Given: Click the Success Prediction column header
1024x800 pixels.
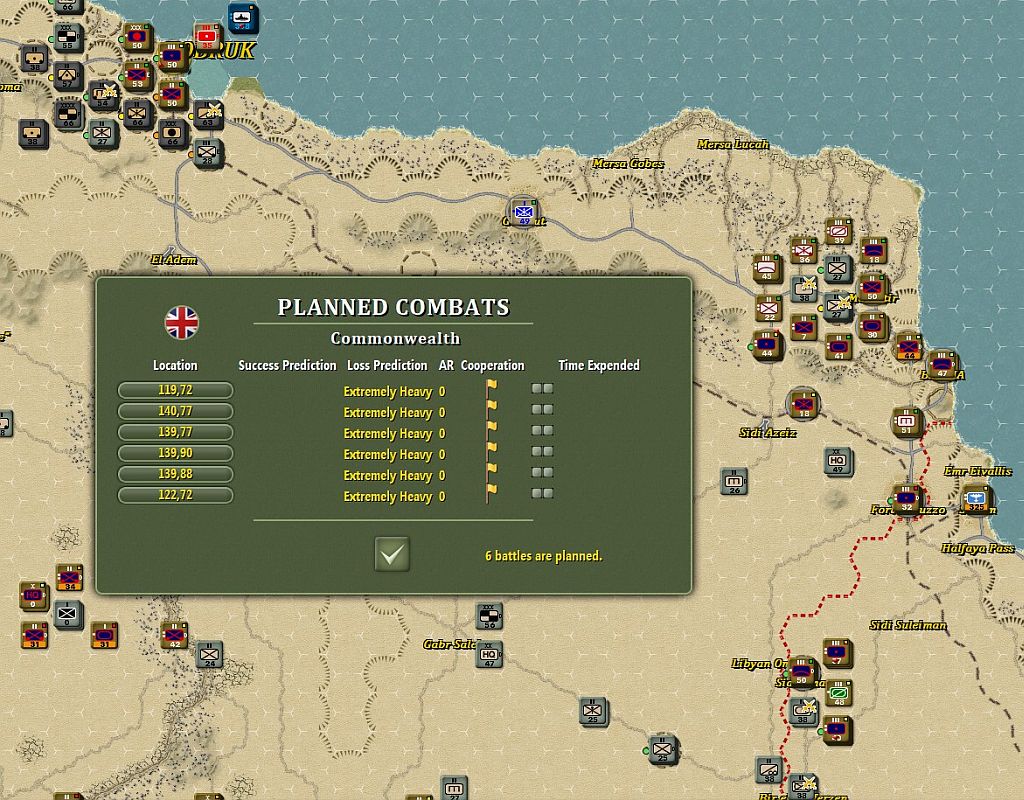Looking at the screenshot, I should coord(287,365).
